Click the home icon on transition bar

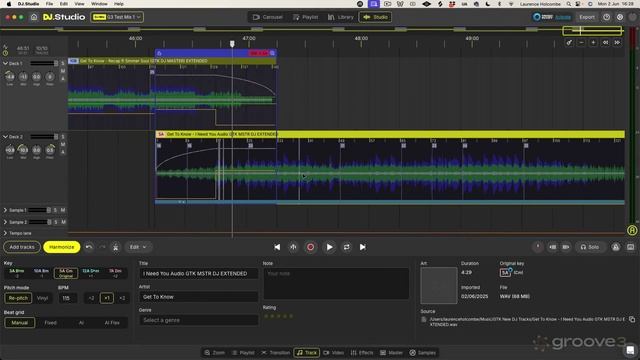(160, 53)
